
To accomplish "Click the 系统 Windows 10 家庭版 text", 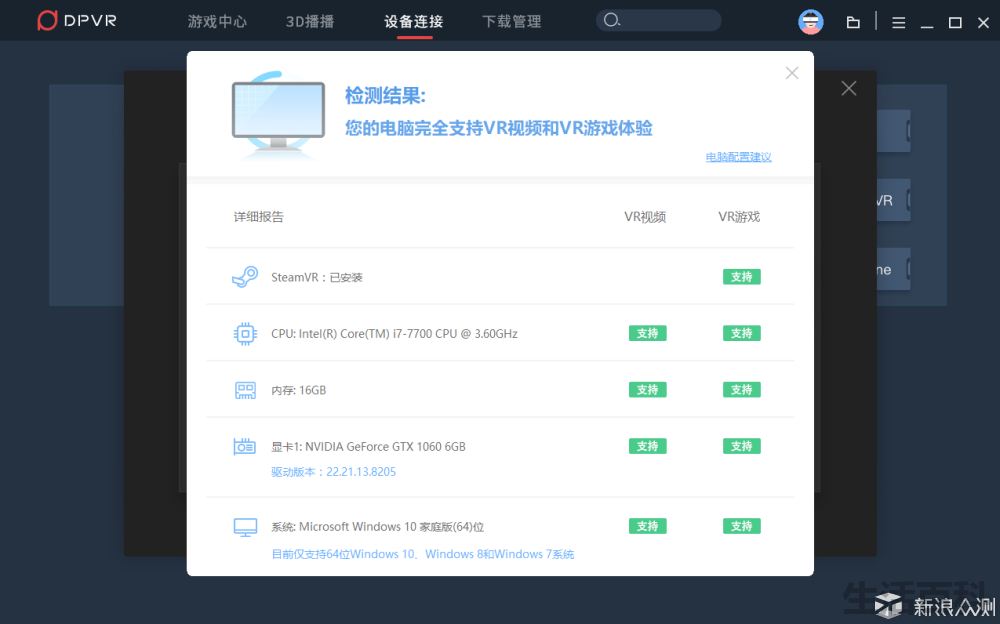I will (x=378, y=527).
